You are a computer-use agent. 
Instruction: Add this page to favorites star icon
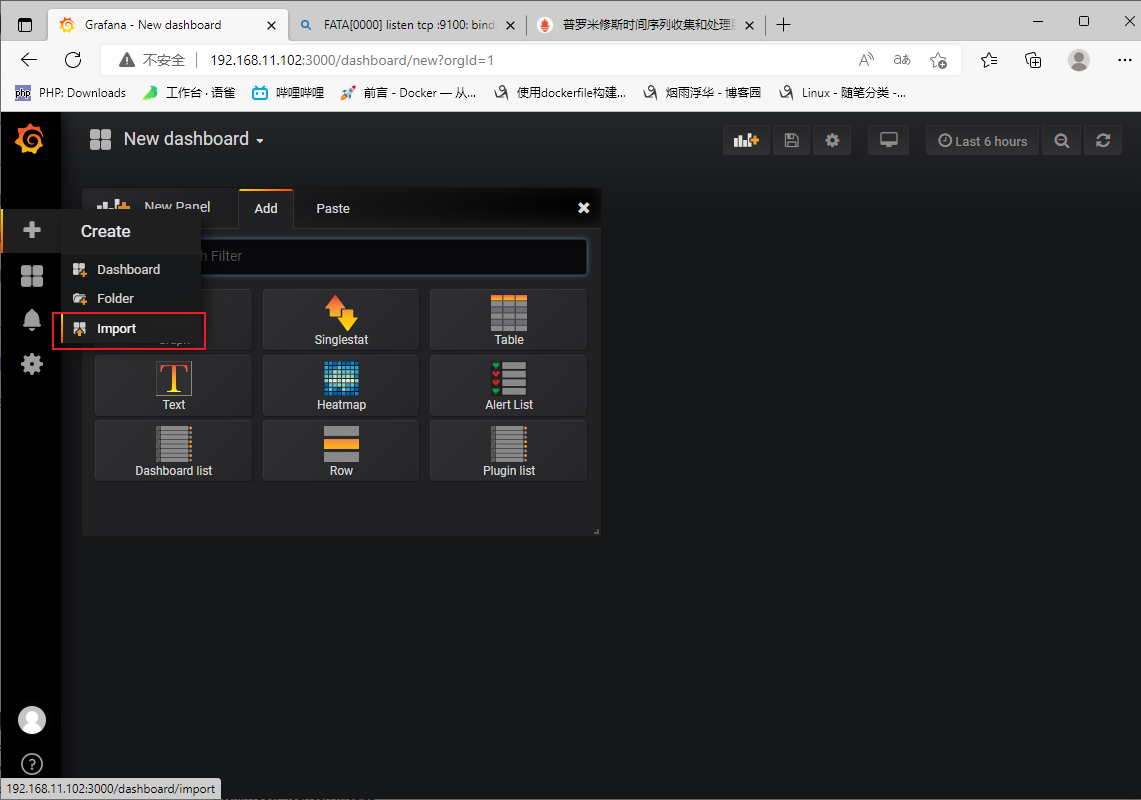[938, 60]
